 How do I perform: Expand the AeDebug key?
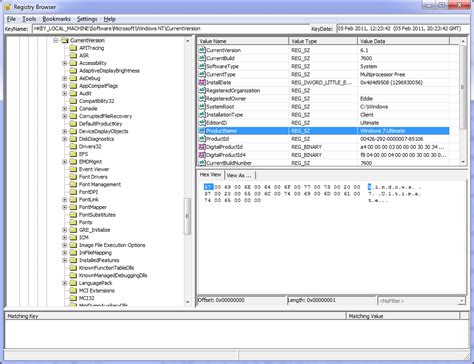(65, 78)
